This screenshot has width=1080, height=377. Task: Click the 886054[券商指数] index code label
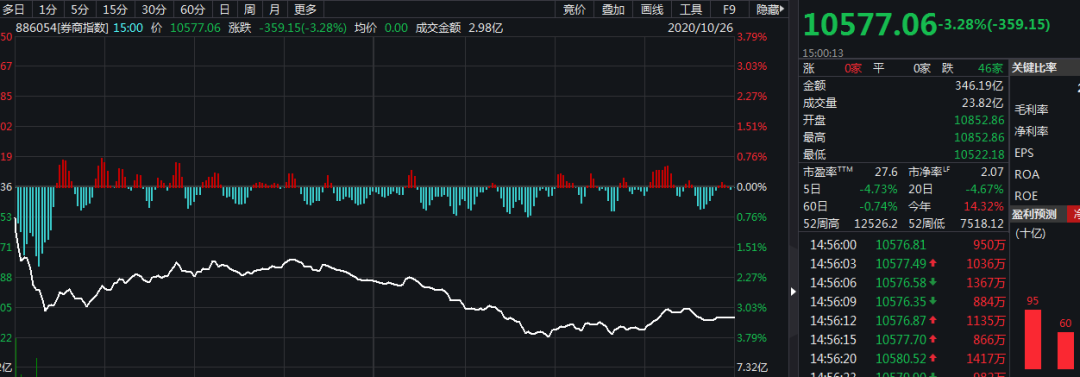click(x=63, y=28)
